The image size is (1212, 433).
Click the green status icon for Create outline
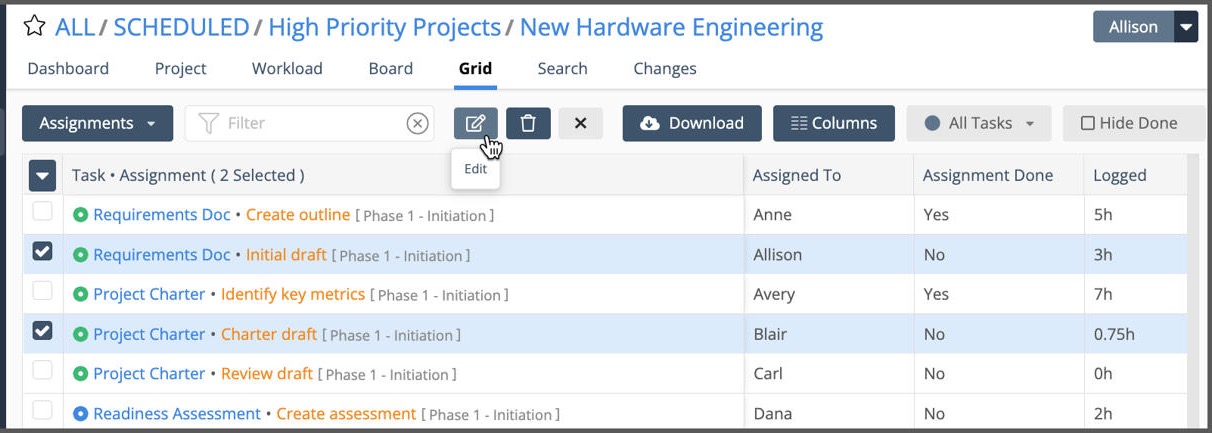coord(80,215)
